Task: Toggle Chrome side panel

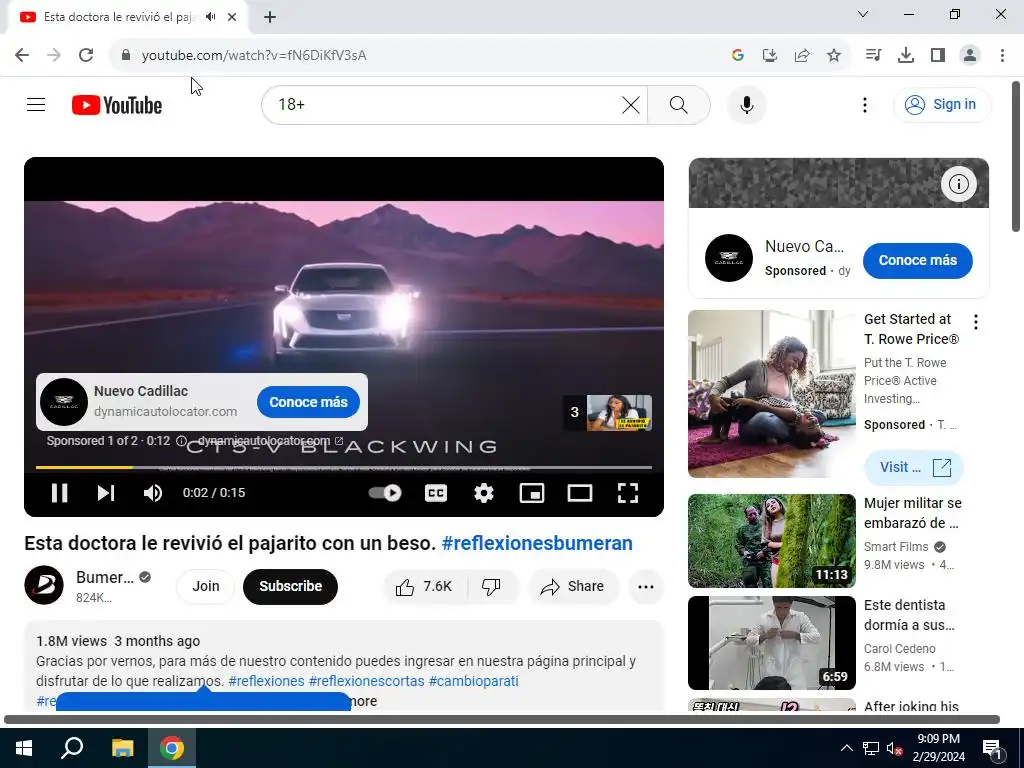Action: pos(938,55)
